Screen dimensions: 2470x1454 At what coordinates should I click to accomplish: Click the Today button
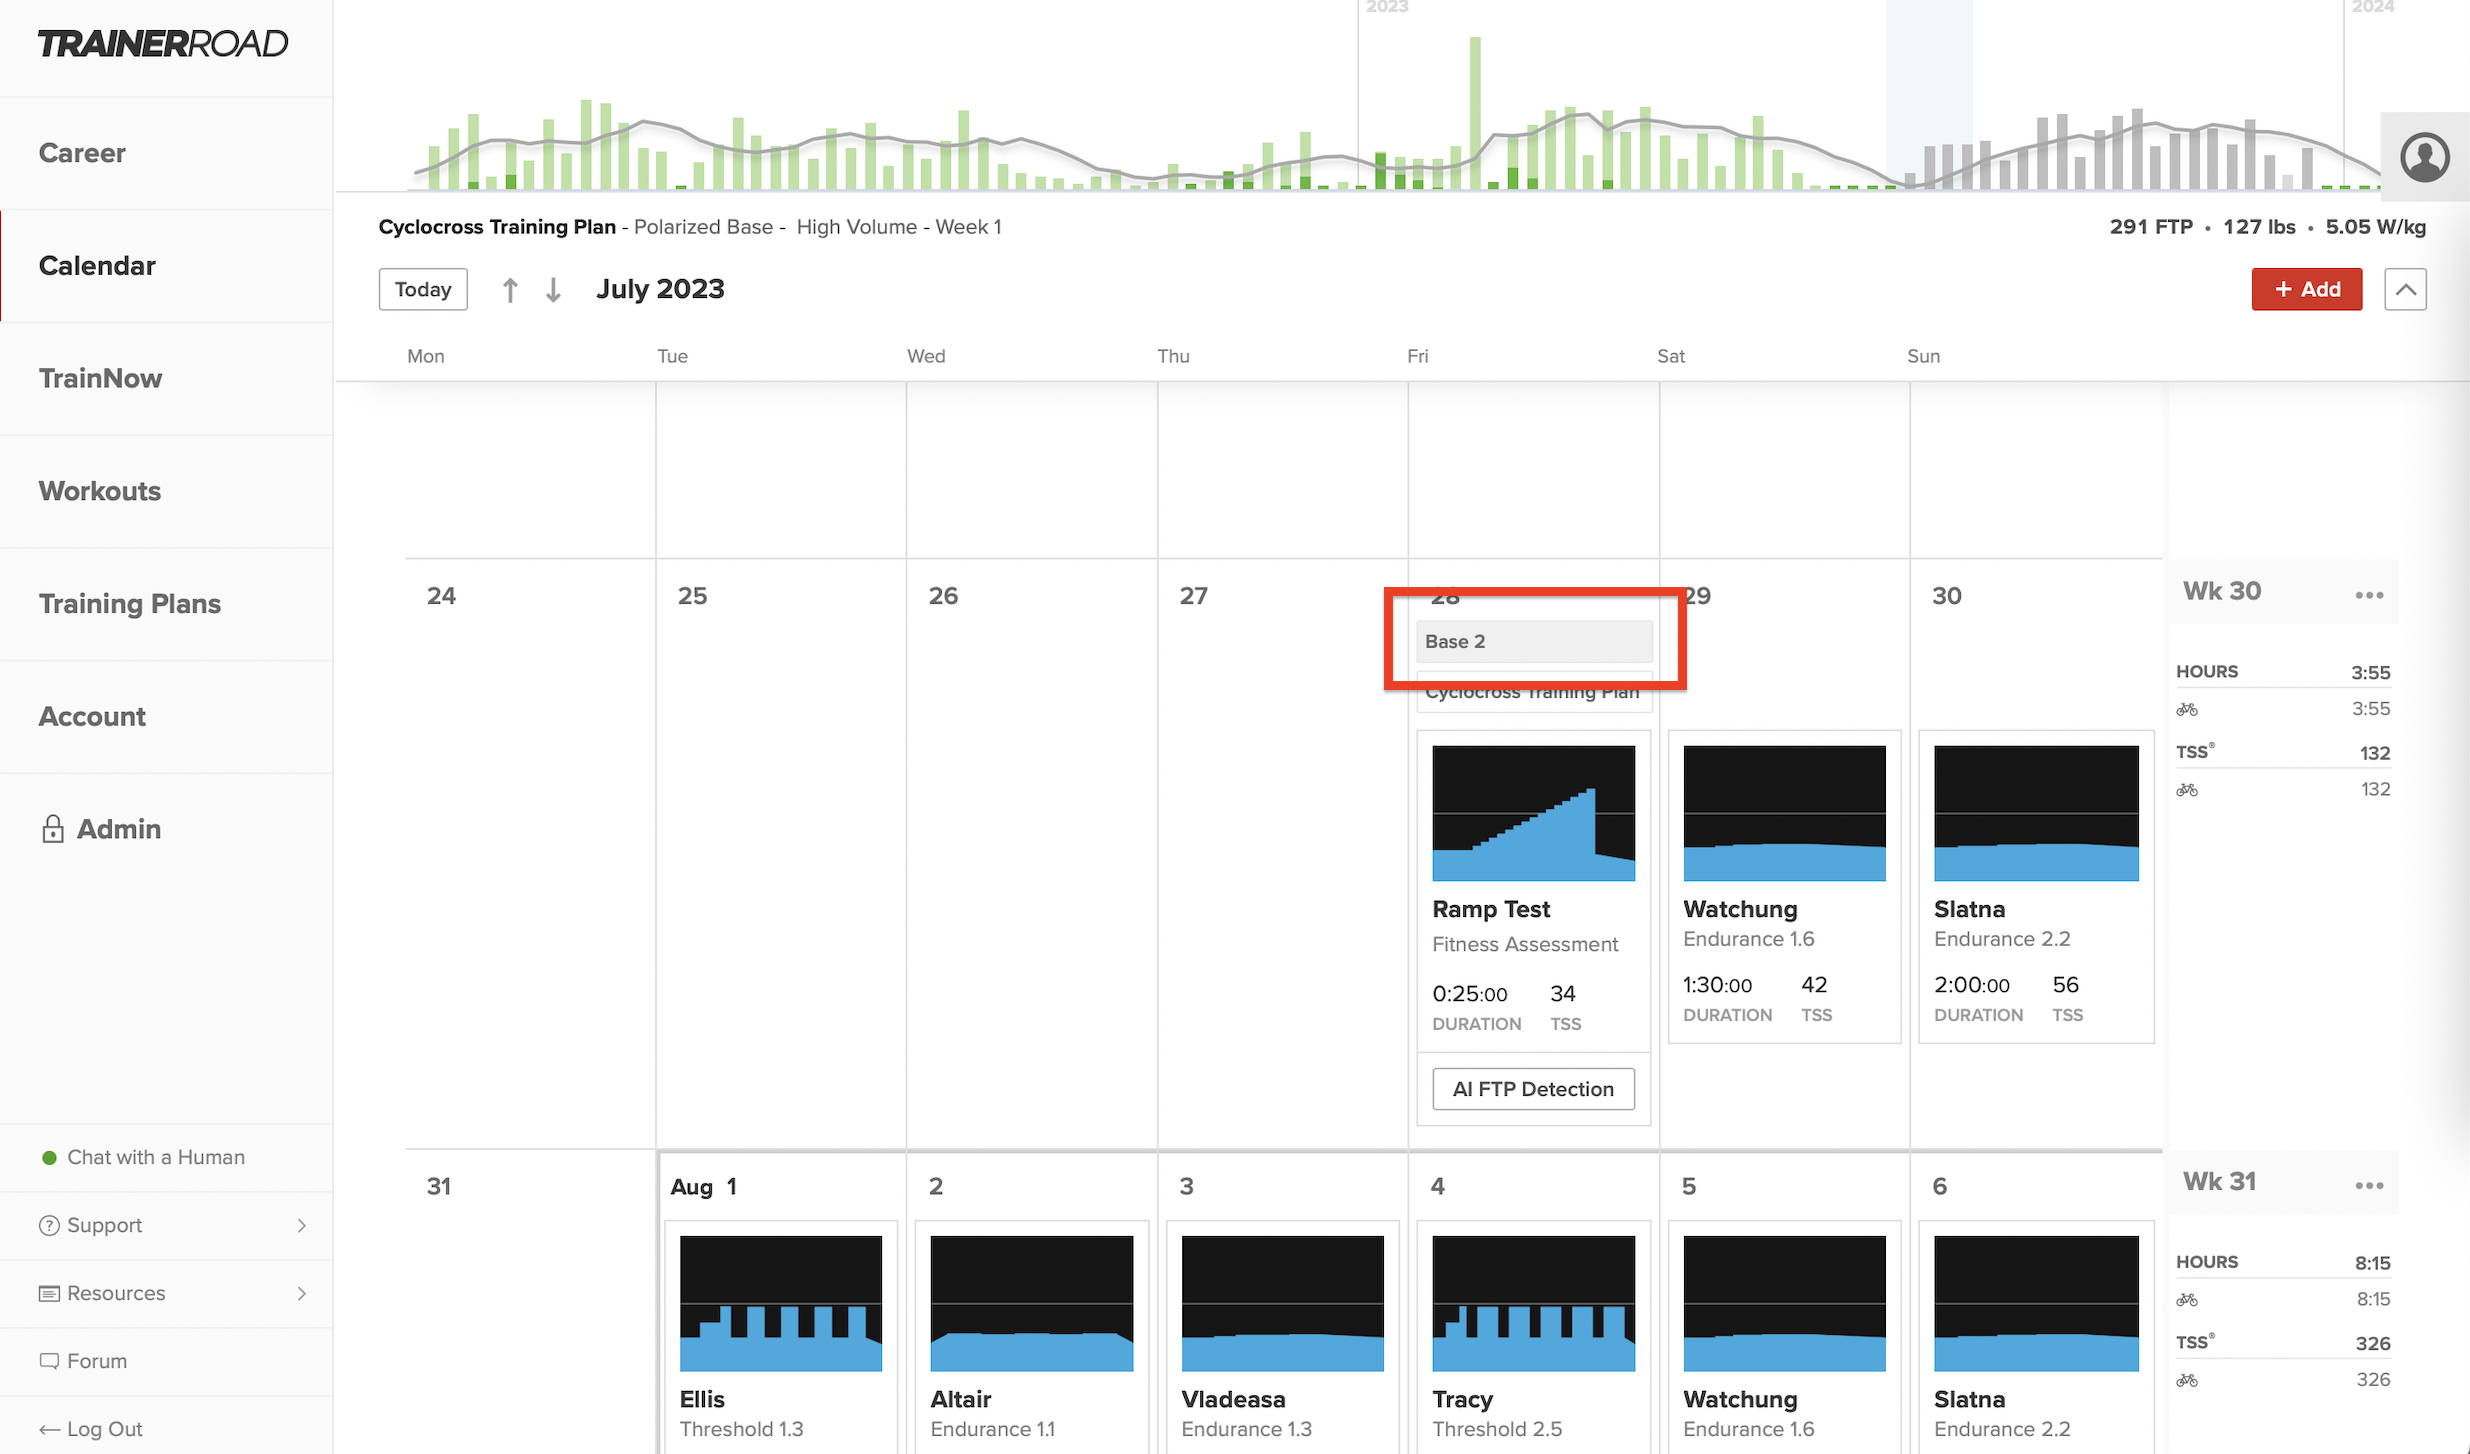pos(423,290)
